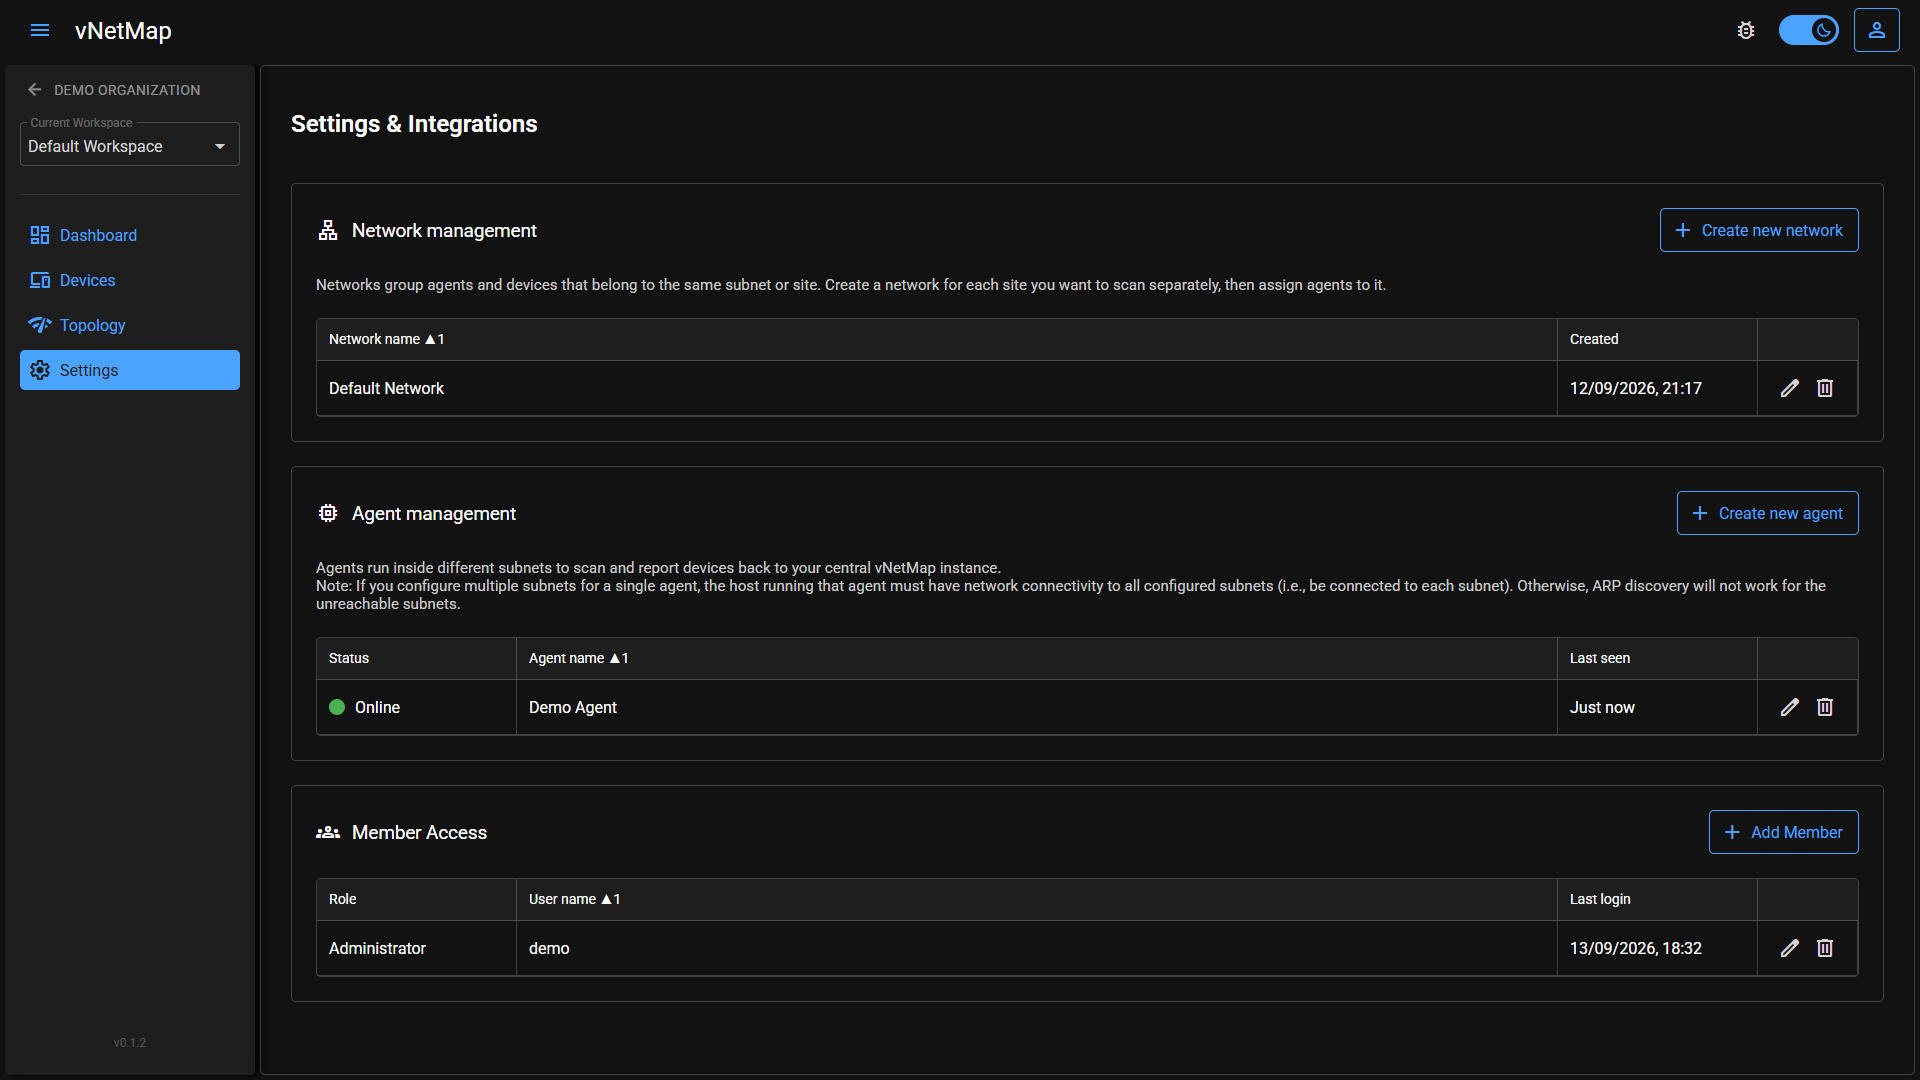The width and height of the screenshot is (1920, 1080).
Task: Edit the Demo Agent entry
Action: coord(1790,707)
